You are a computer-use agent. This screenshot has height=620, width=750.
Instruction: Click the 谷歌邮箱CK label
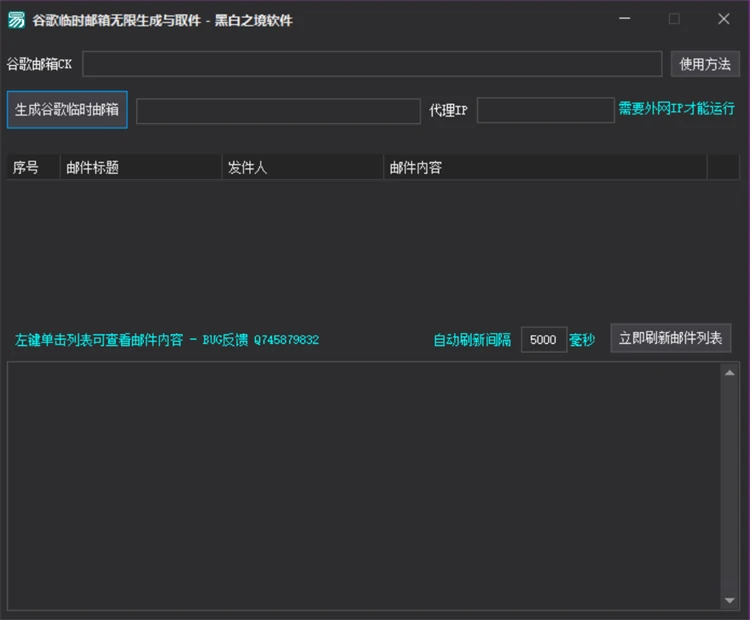click(x=39, y=64)
